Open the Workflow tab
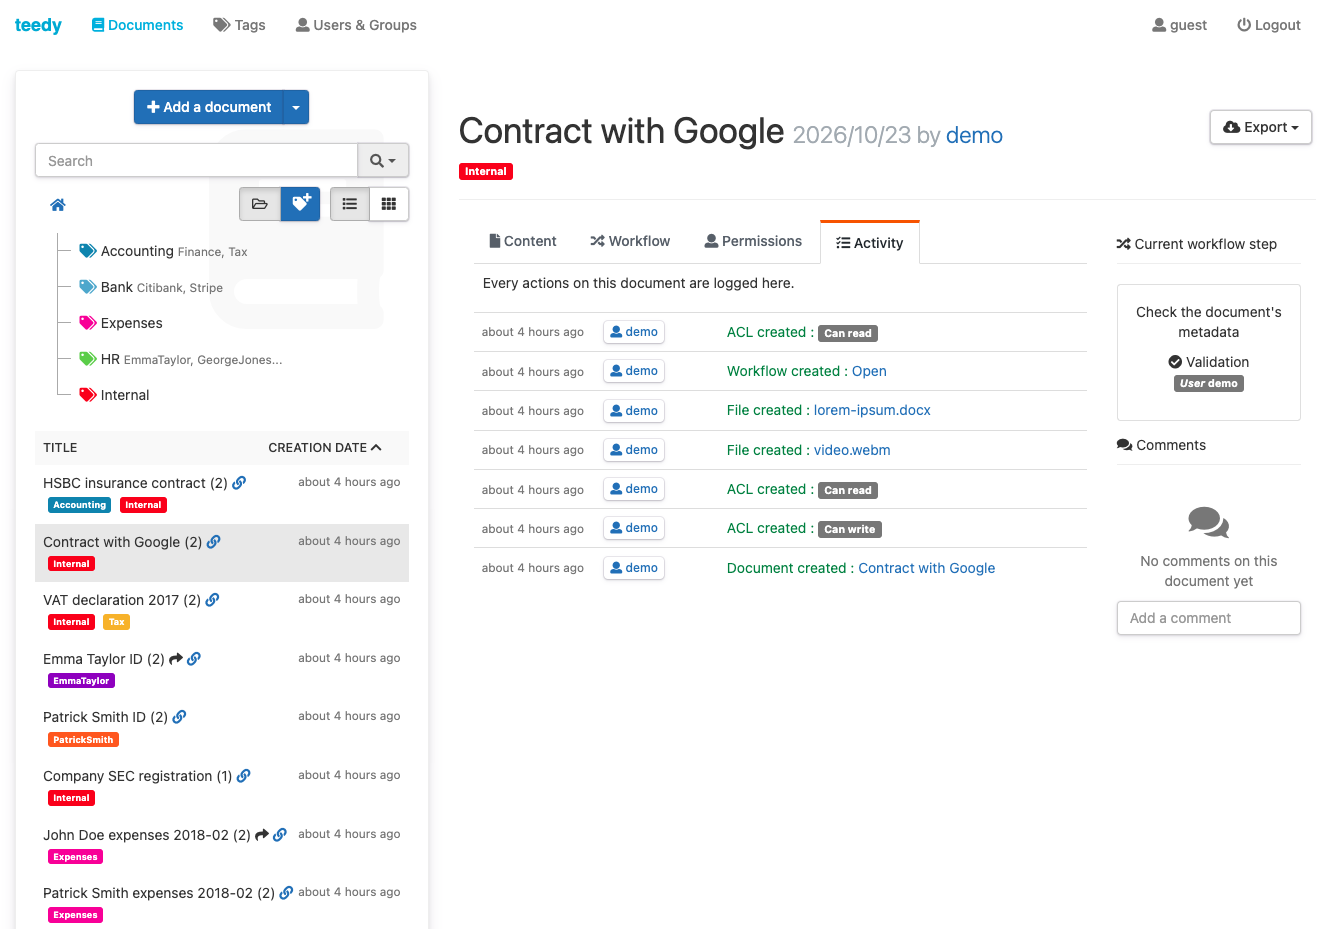The image size is (1331, 929). (630, 241)
